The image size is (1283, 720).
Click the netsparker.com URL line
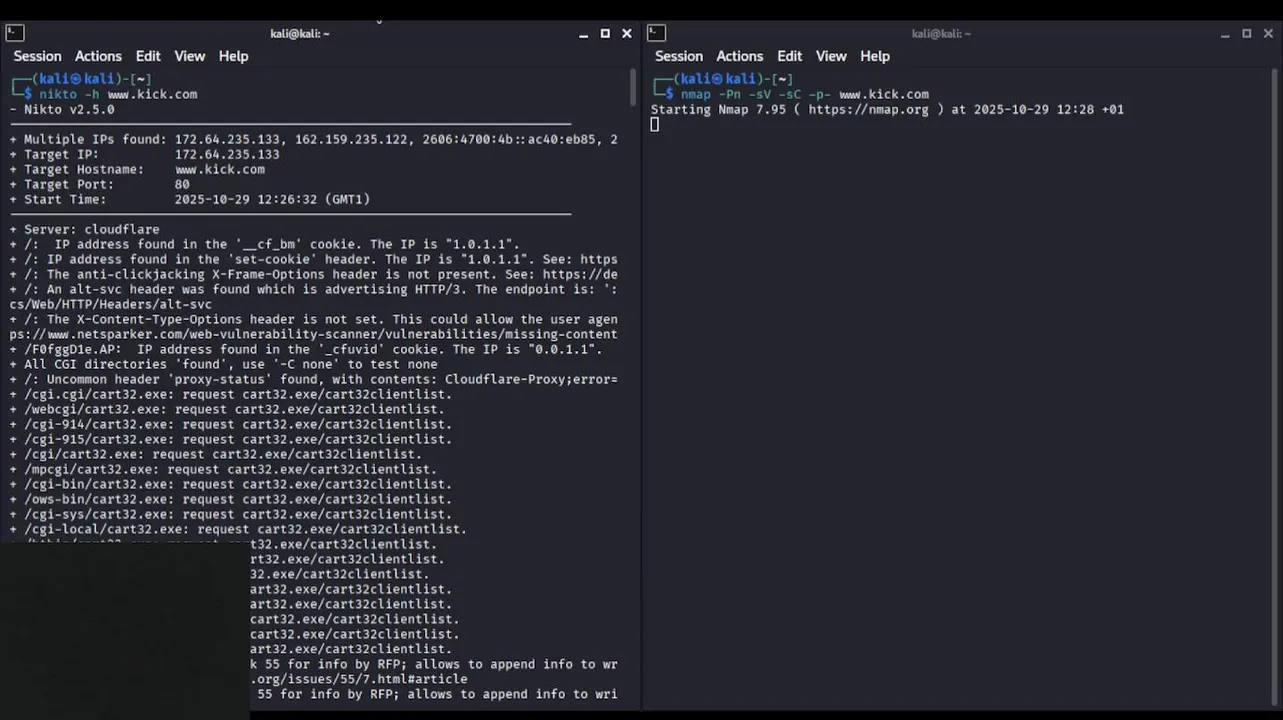314,334
